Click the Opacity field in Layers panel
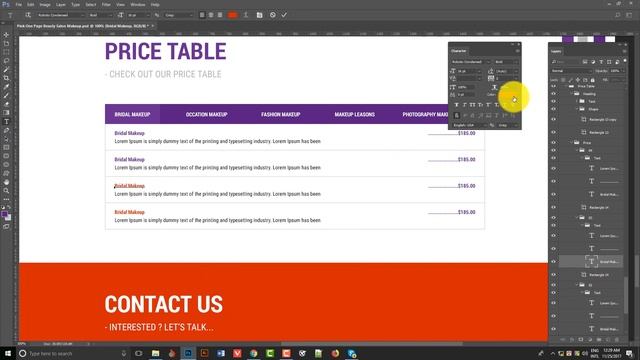This screenshot has width=640, height=360. point(616,71)
